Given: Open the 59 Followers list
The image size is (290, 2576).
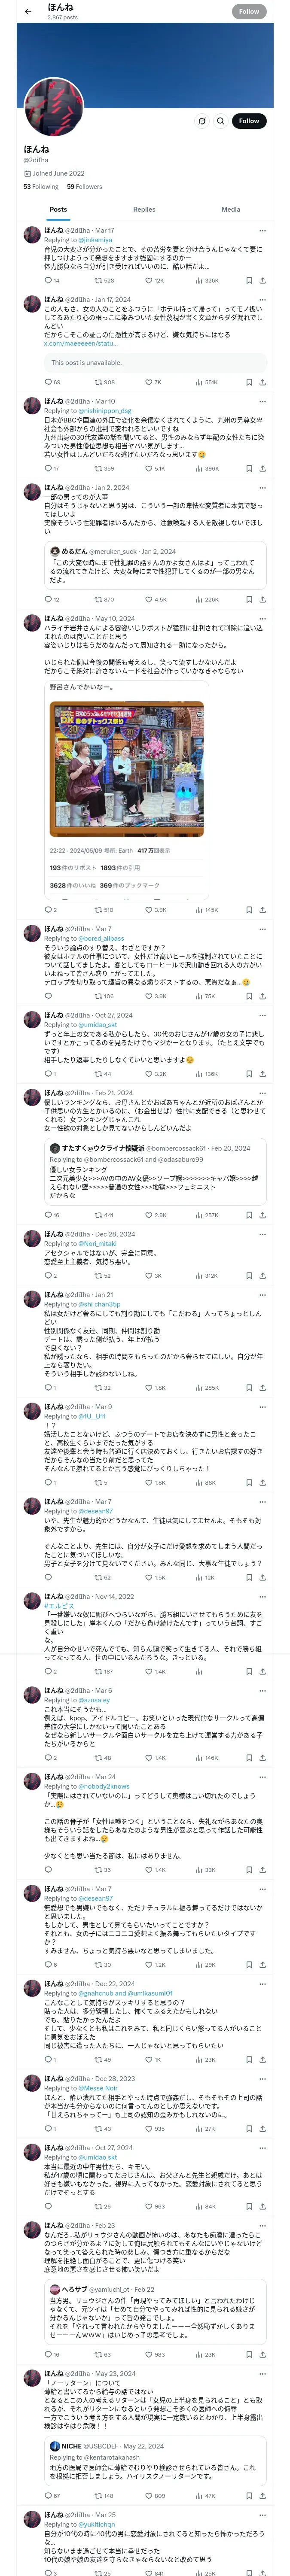Looking at the screenshot, I should (84, 187).
